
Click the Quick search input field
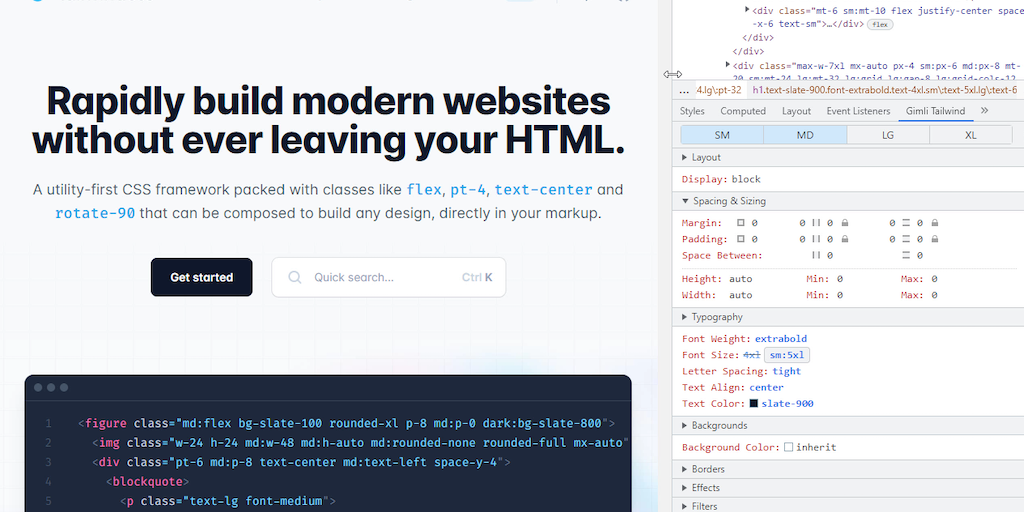(389, 278)
